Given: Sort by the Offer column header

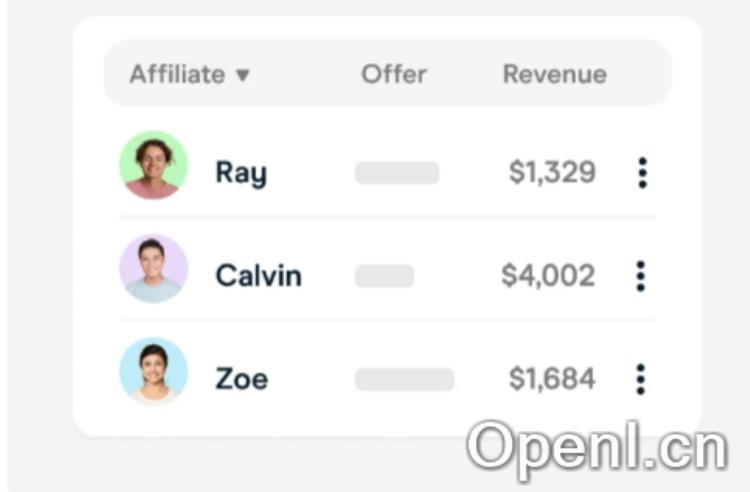Looking at the screenshot, I should [394, 74].
